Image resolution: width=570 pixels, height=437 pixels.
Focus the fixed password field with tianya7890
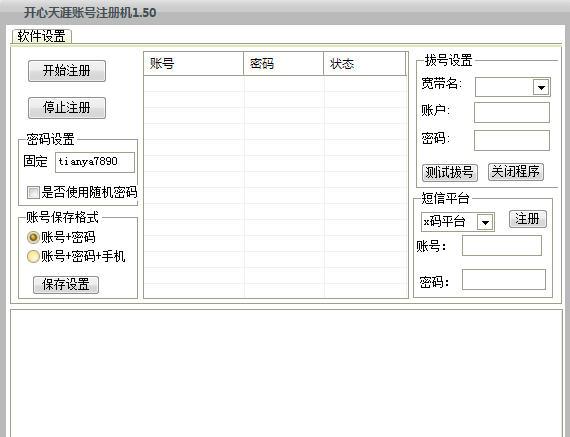(95, 162)
